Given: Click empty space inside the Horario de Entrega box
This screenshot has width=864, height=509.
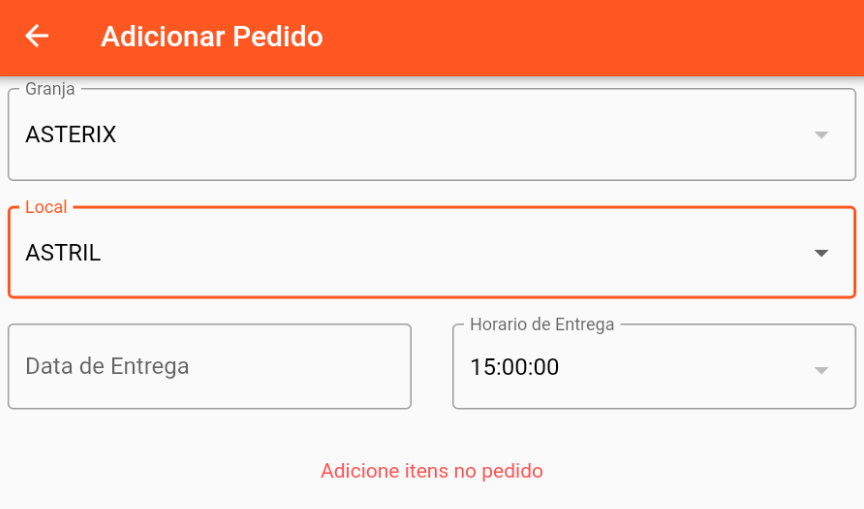Looking at the screenshot, I should pos(680,368).
